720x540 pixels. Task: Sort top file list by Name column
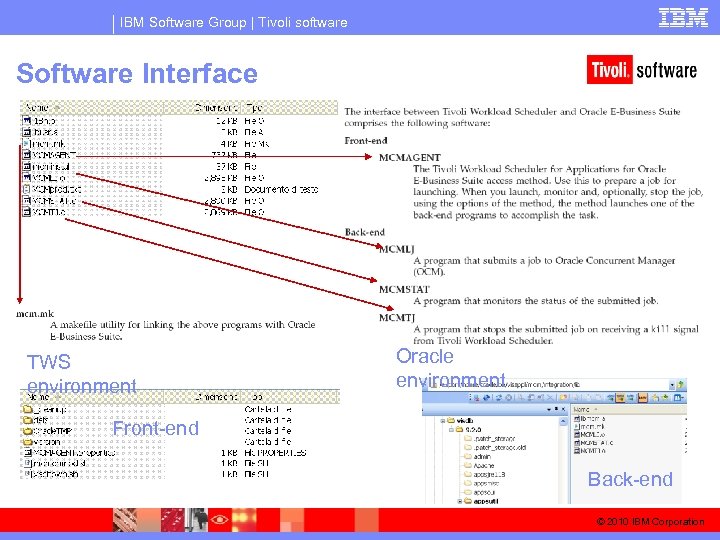92,107
